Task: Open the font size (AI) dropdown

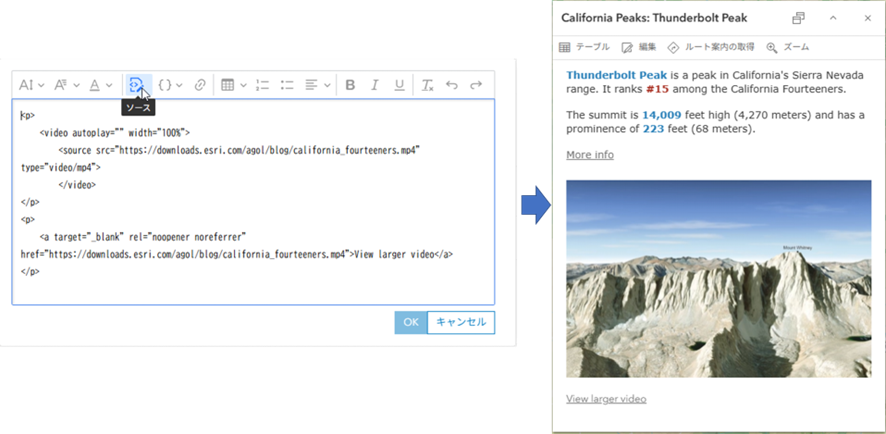Action: click(31, 85)
